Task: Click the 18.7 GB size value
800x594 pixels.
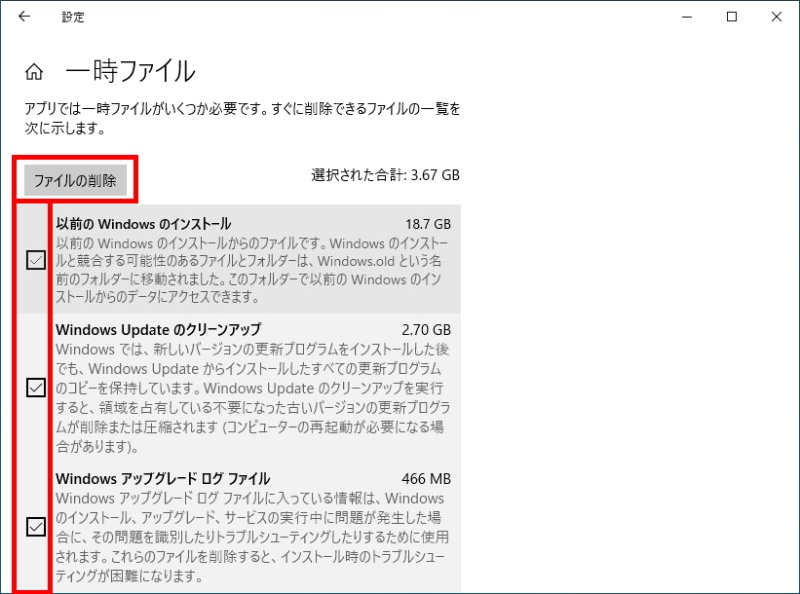Action: point(427,223)
